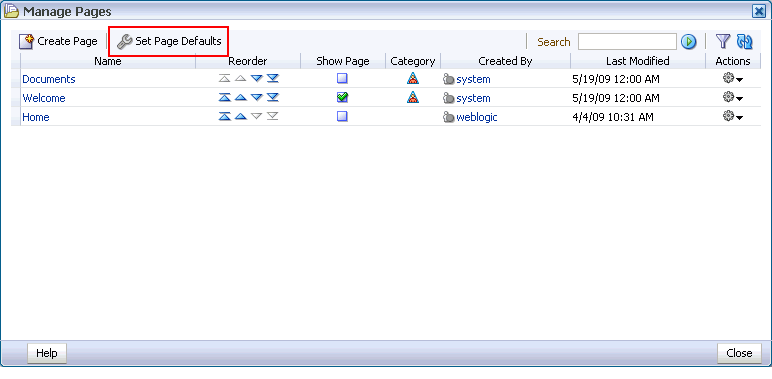This screenshot has height=379, width=772.
Task: Enable Show Page for Home
Action: [342, 117]
